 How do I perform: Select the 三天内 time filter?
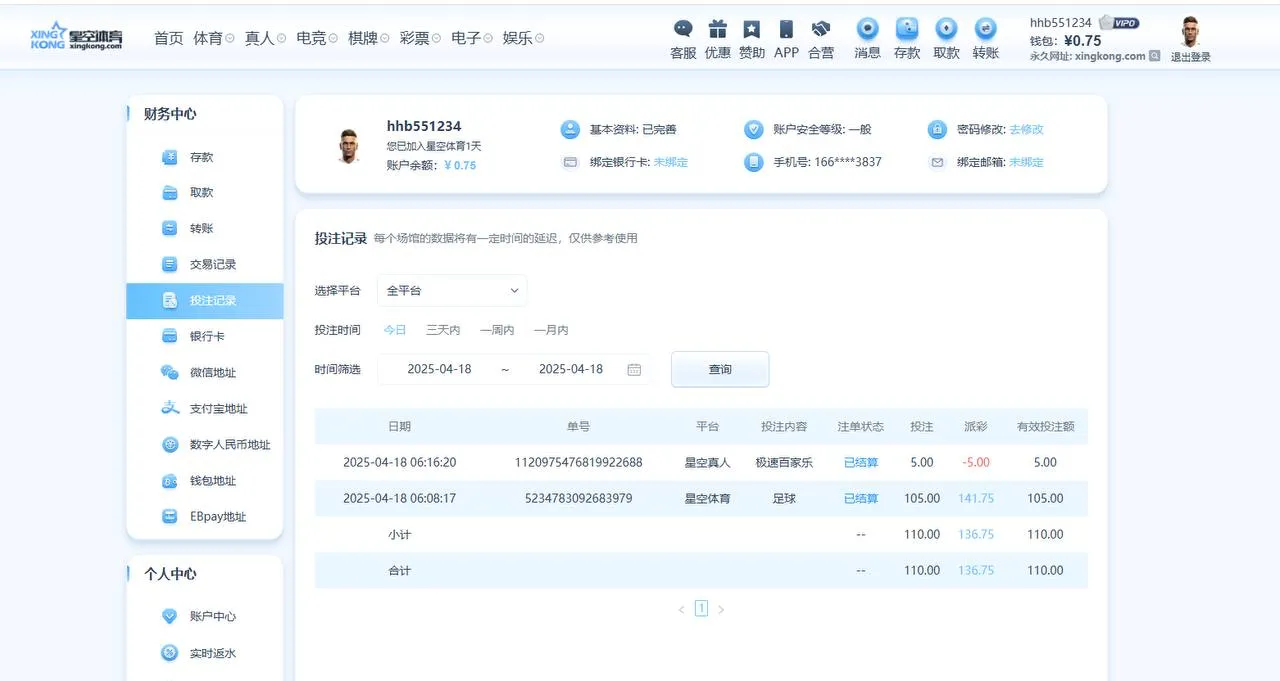point(442,330)
